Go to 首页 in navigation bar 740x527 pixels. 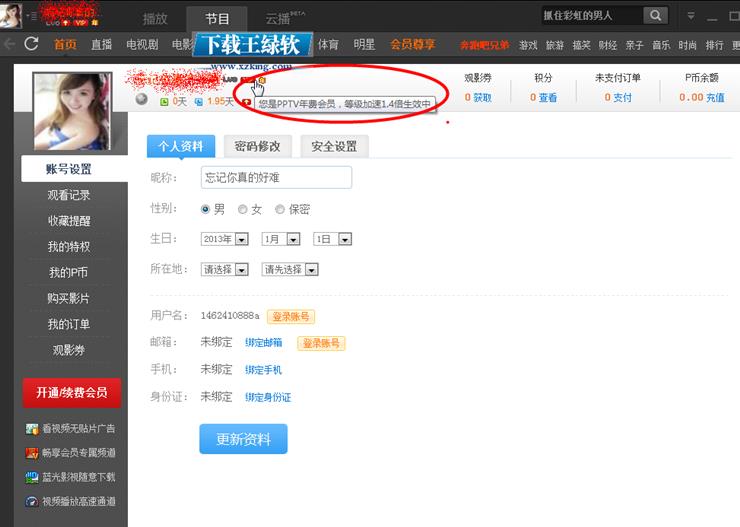[x=65, y=45]
